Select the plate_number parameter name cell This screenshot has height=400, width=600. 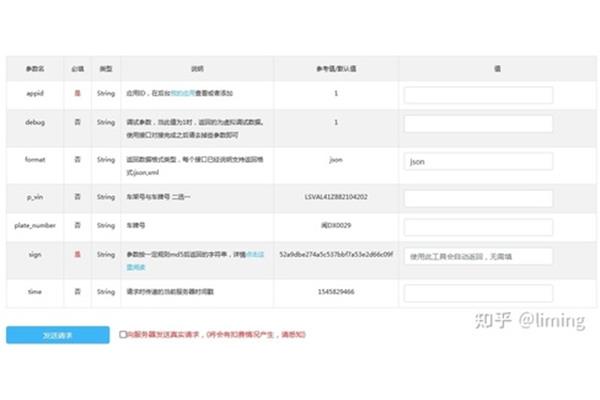[x=35, y=225]
